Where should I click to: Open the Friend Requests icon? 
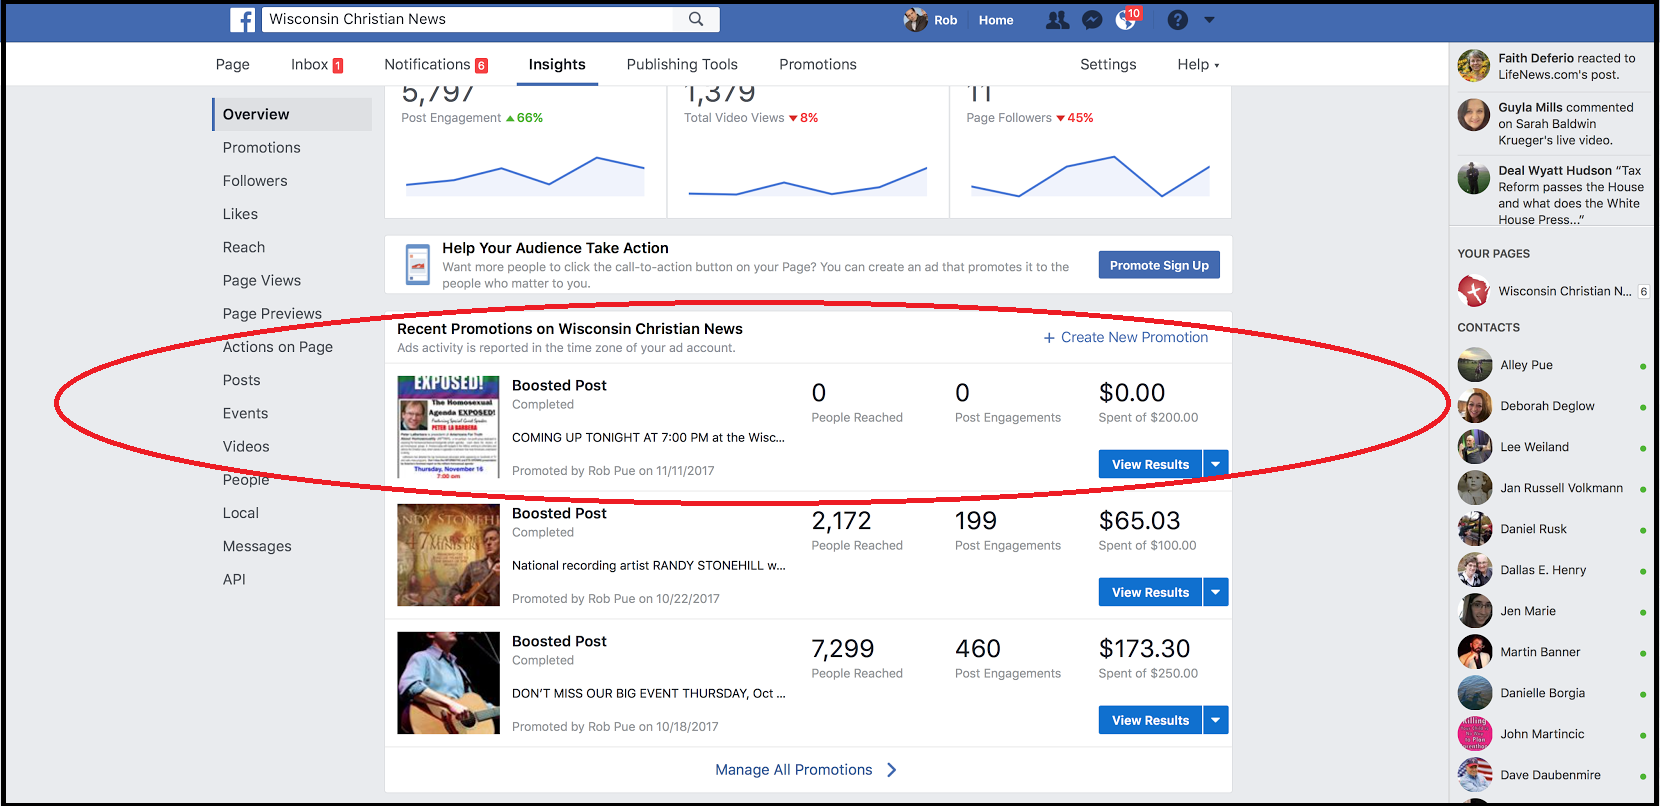point(1057,20)
